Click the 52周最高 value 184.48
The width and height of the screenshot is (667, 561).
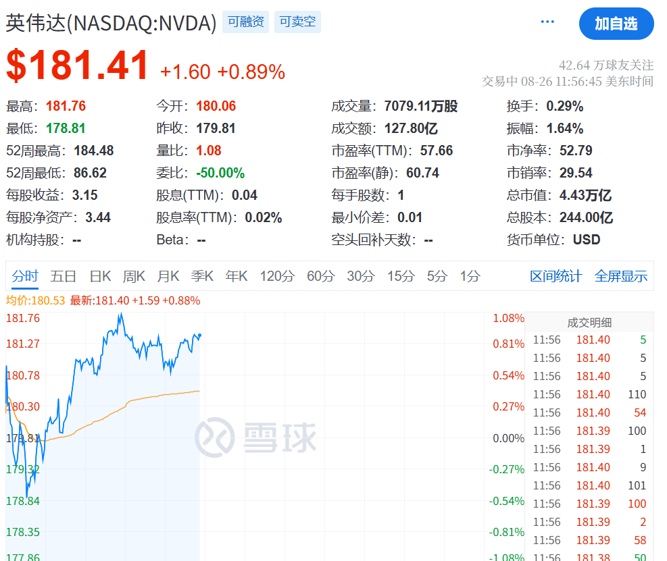[94, 151]
